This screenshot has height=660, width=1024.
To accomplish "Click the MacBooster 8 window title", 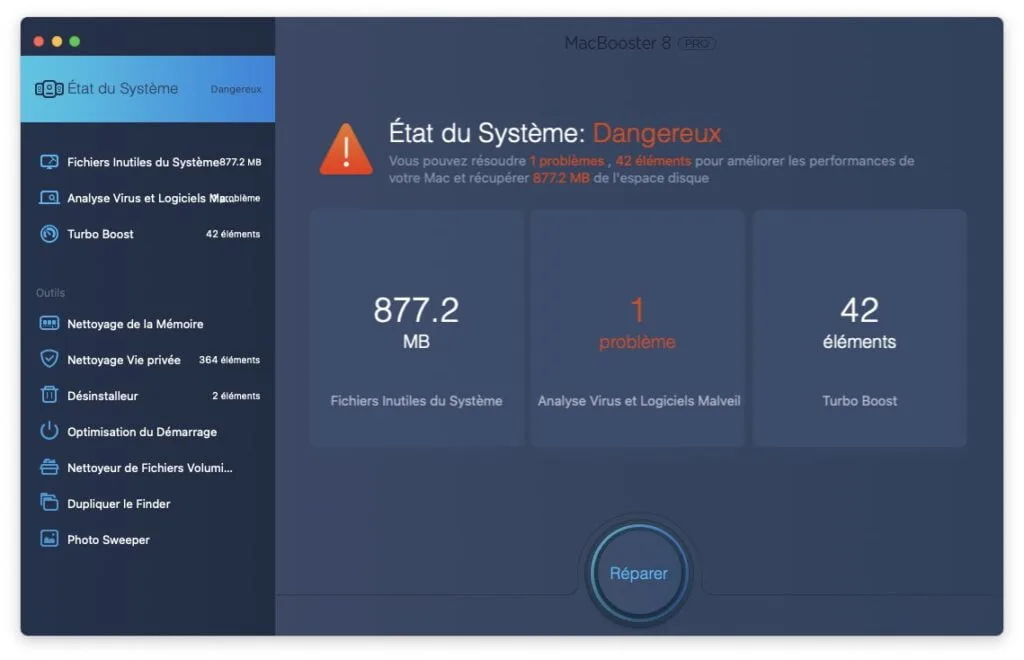I will point(617,43).
